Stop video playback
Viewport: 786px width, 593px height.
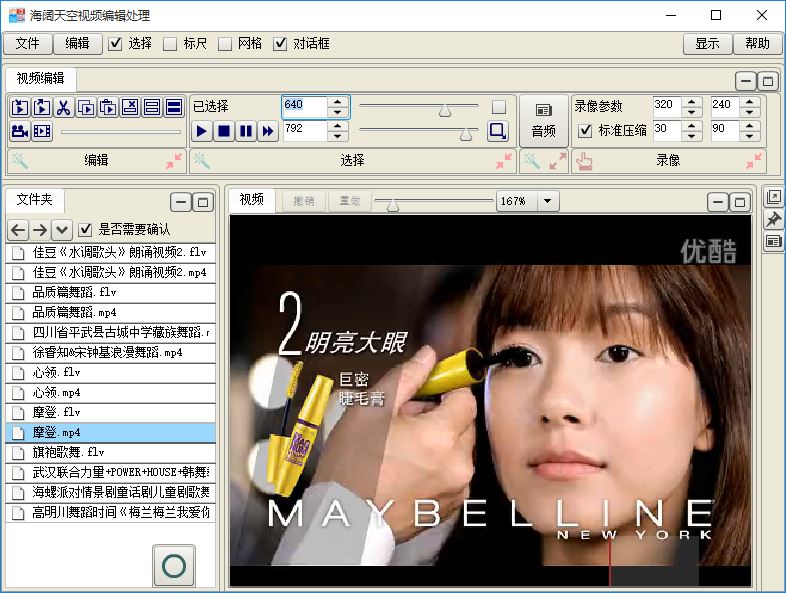point(224,131)
